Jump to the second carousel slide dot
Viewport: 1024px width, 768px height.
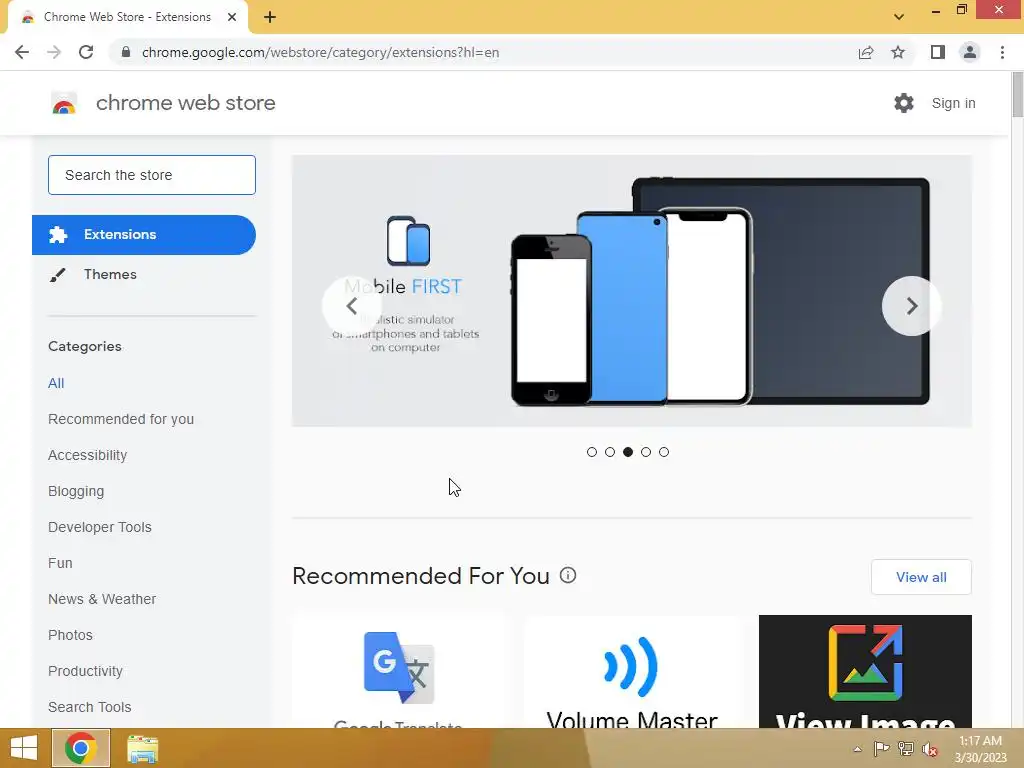(x=610, y=452)
